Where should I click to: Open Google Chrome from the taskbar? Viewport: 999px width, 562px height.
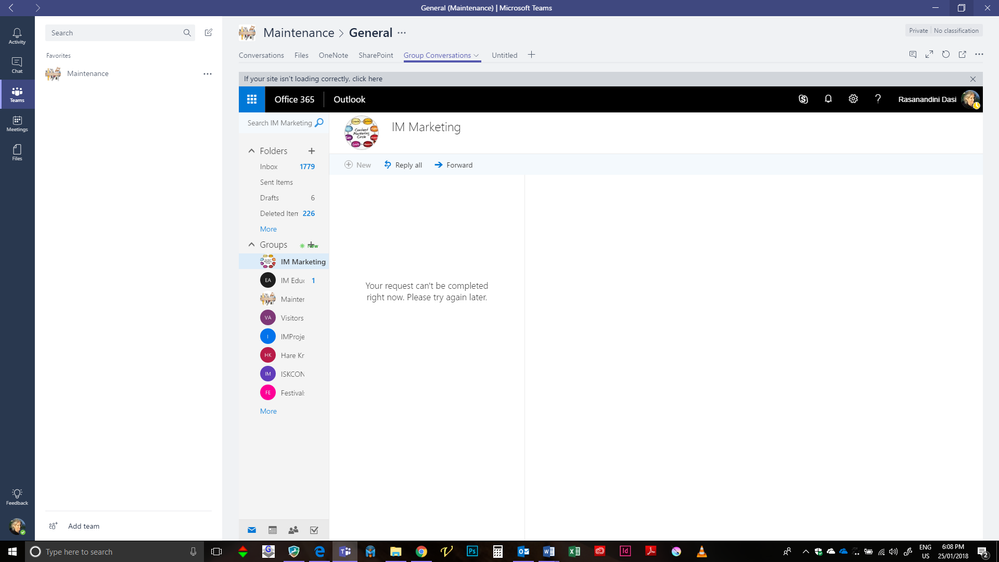click(x=421, y=552)
